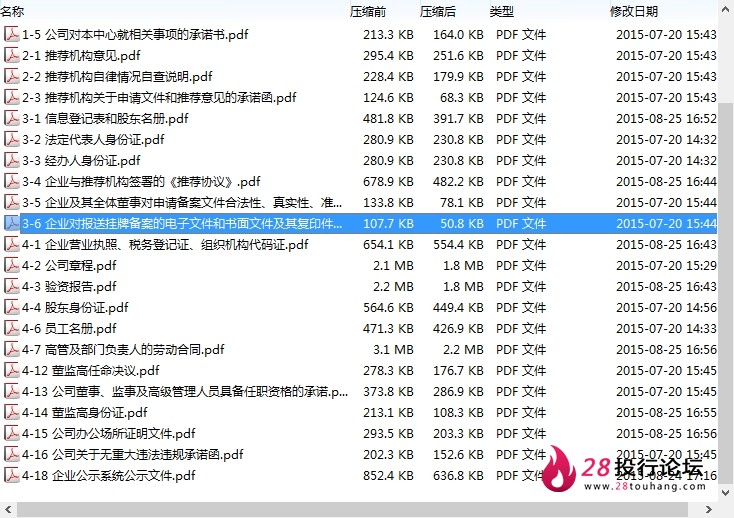Image resolution: width=734 pixels, height=518 pixels.
Task: Select file name 4-7 高管及部门负责人的劳动合同.pdf
Action: 123,349
